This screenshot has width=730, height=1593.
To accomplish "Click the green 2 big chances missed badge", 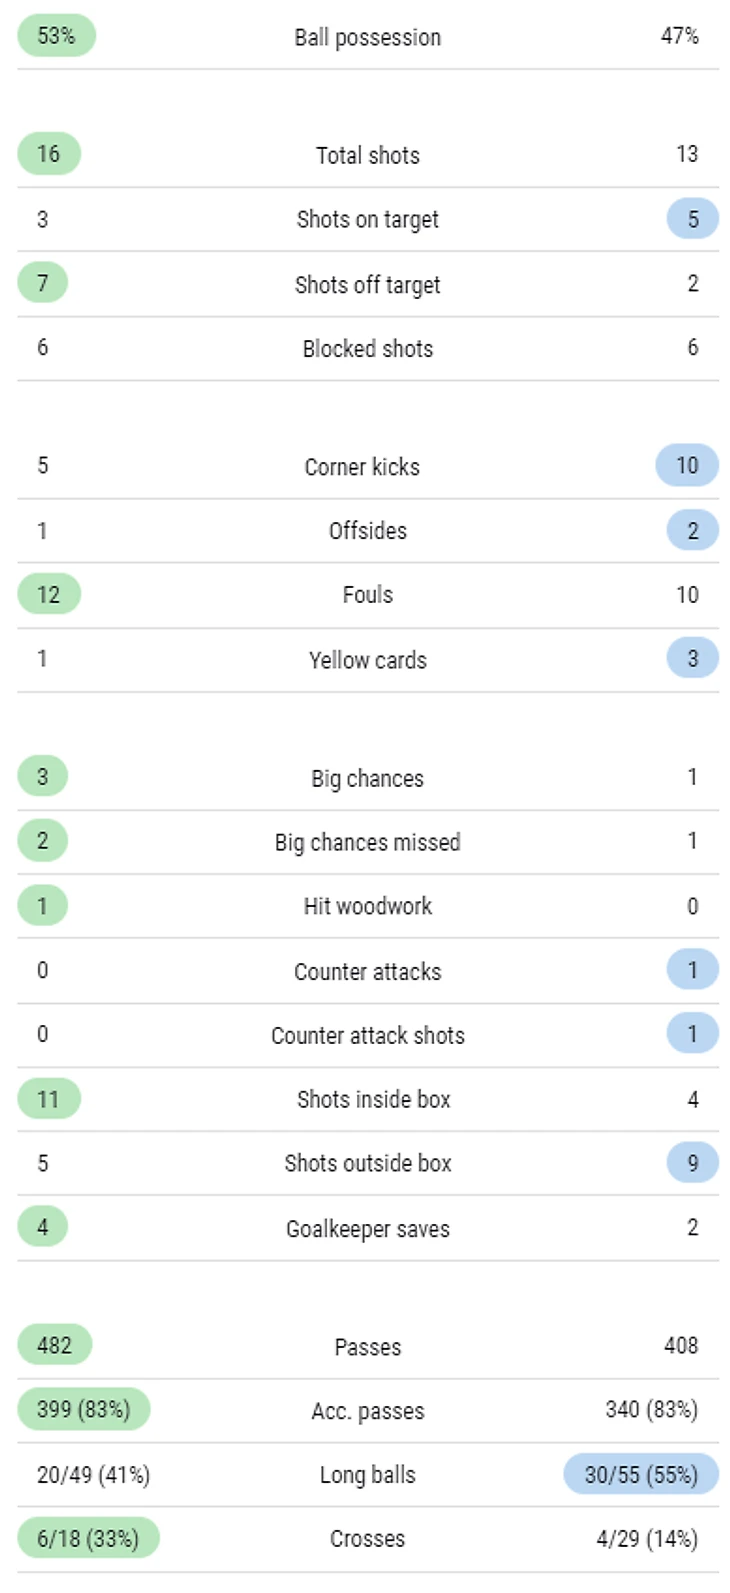I will 42,841.
